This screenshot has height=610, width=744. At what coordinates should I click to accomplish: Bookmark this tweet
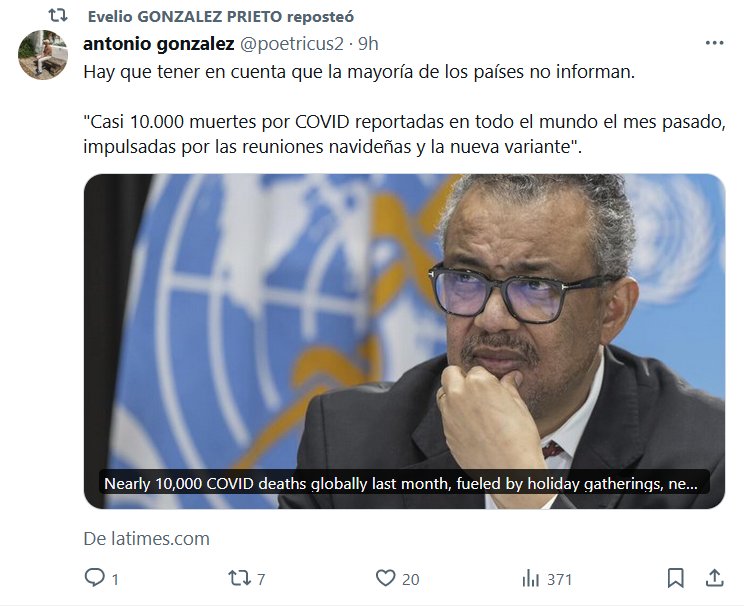[x=675, y=578]
